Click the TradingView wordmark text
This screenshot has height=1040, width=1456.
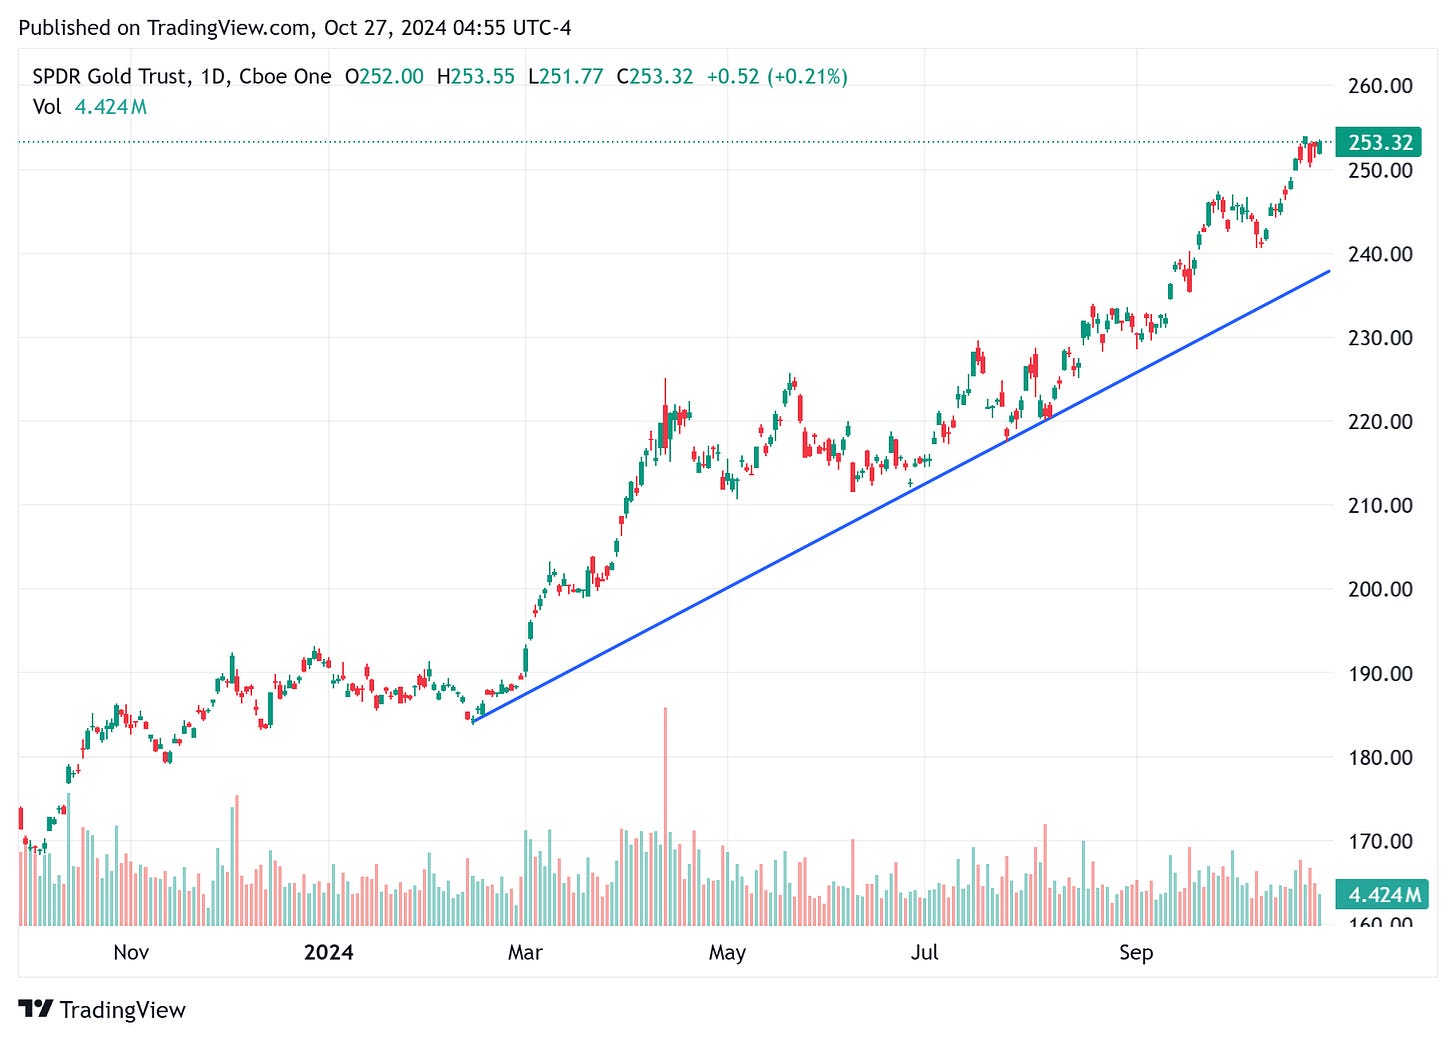coord(124,1010)
